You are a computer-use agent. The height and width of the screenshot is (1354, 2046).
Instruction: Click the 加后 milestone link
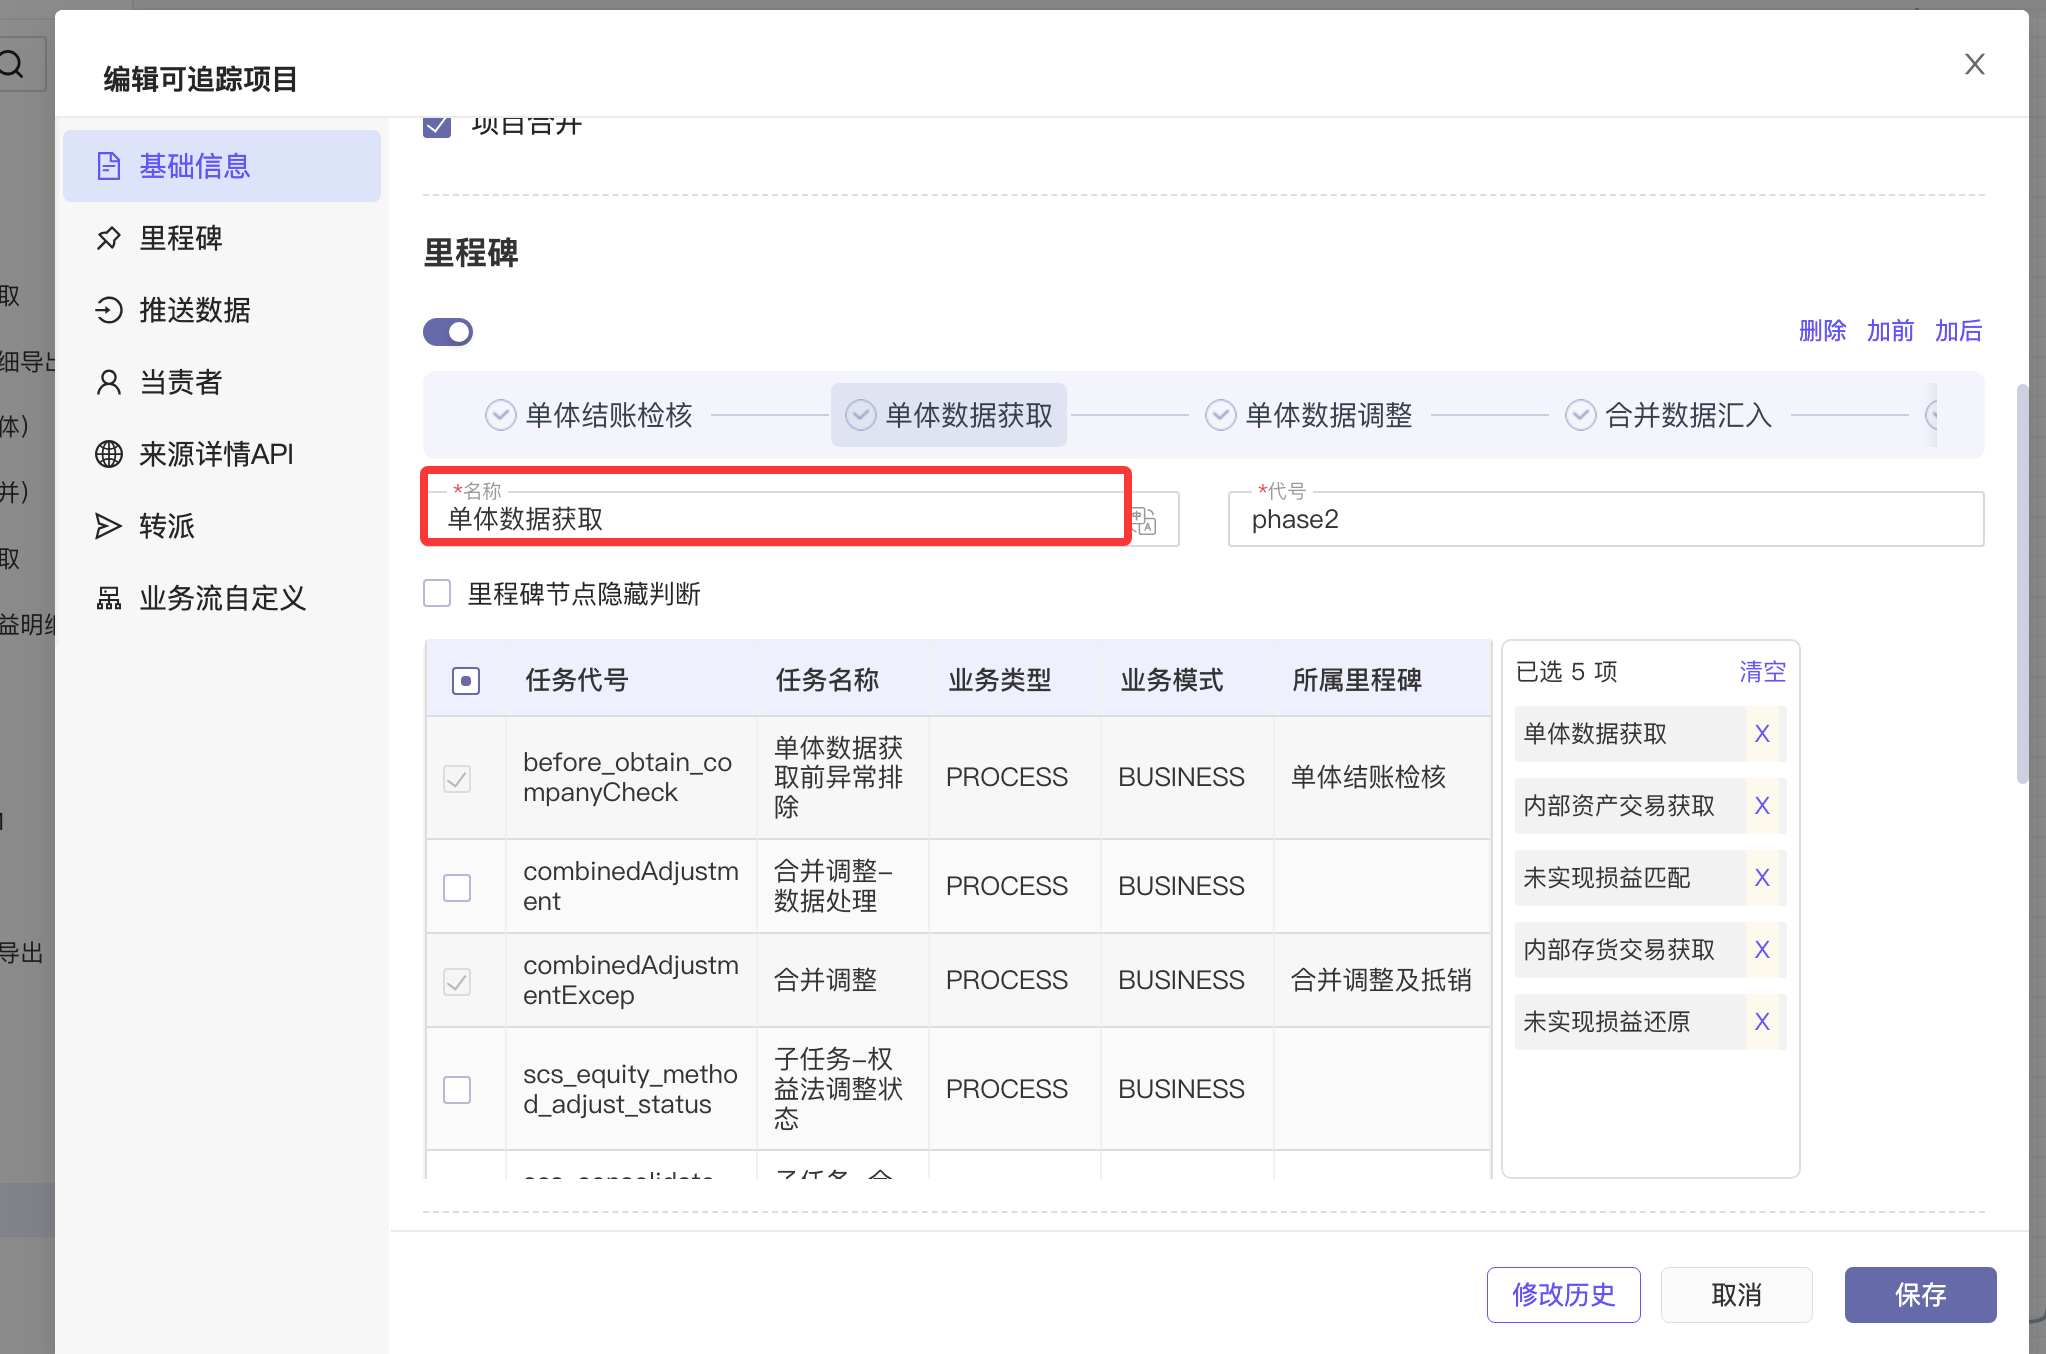1958,331
